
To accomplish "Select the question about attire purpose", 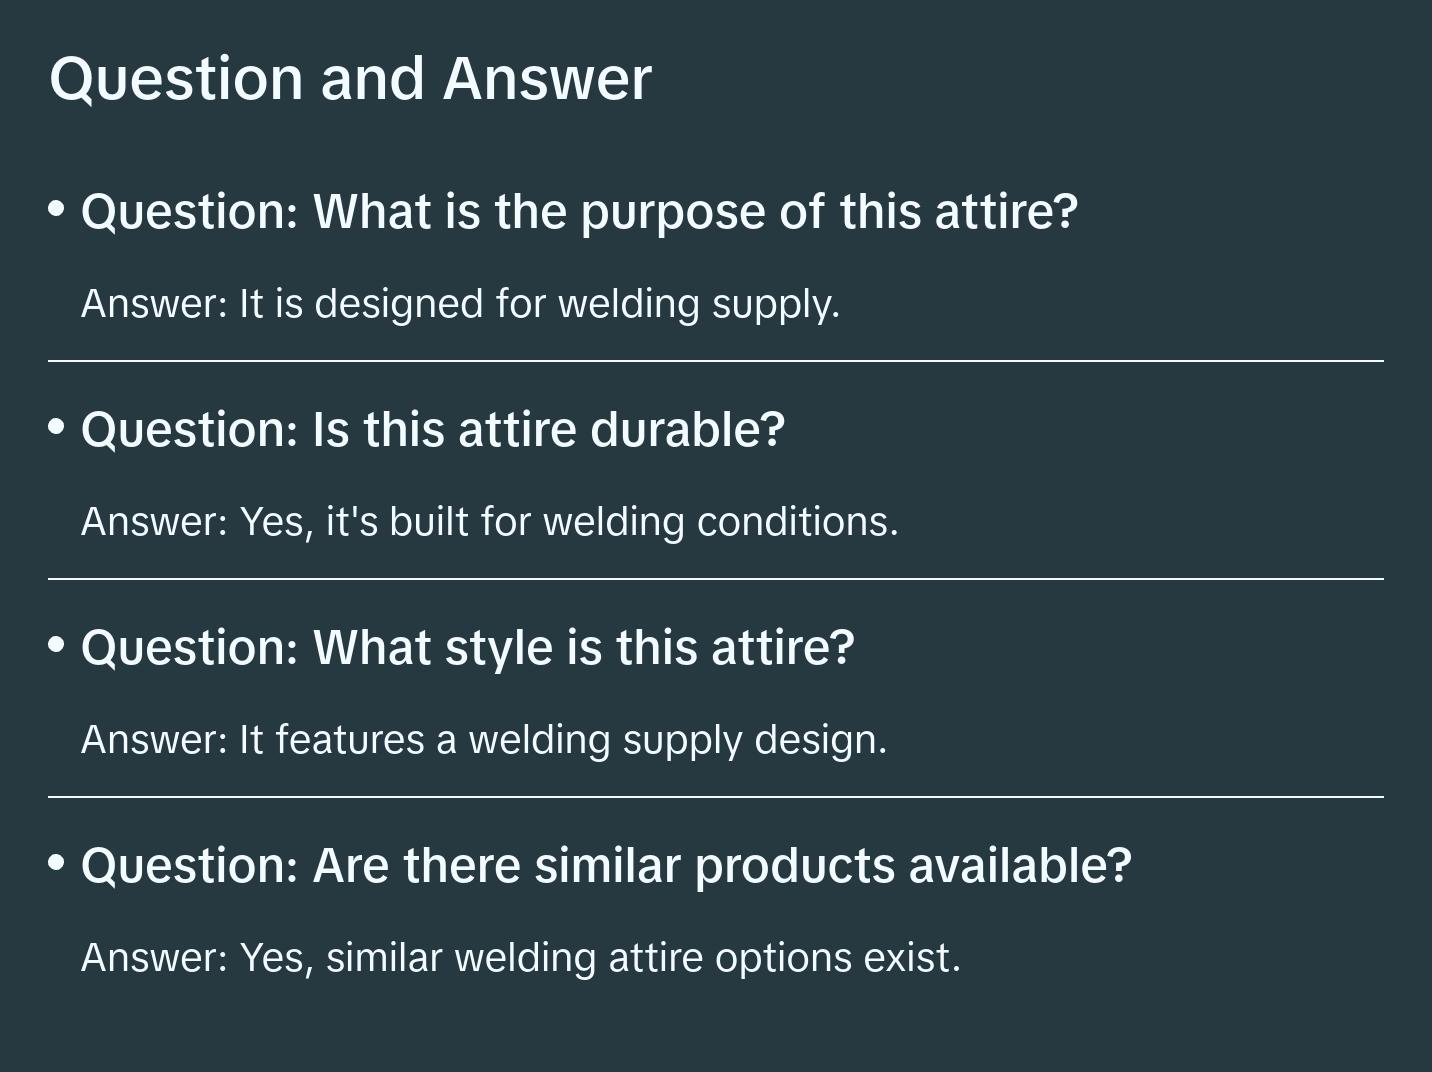I will [x=579, y=211].
